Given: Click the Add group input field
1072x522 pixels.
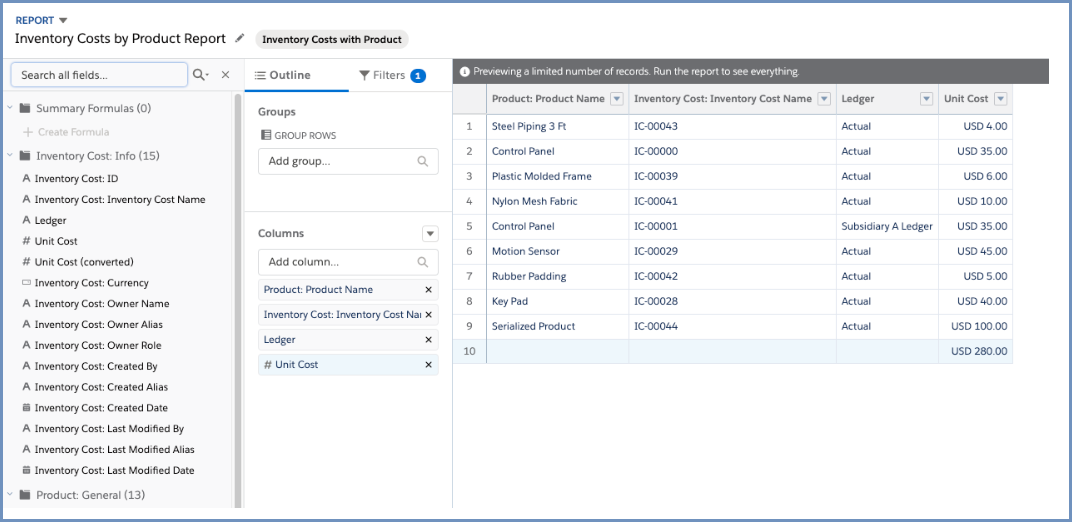Looking at the screenshot, I should [338, 161].
